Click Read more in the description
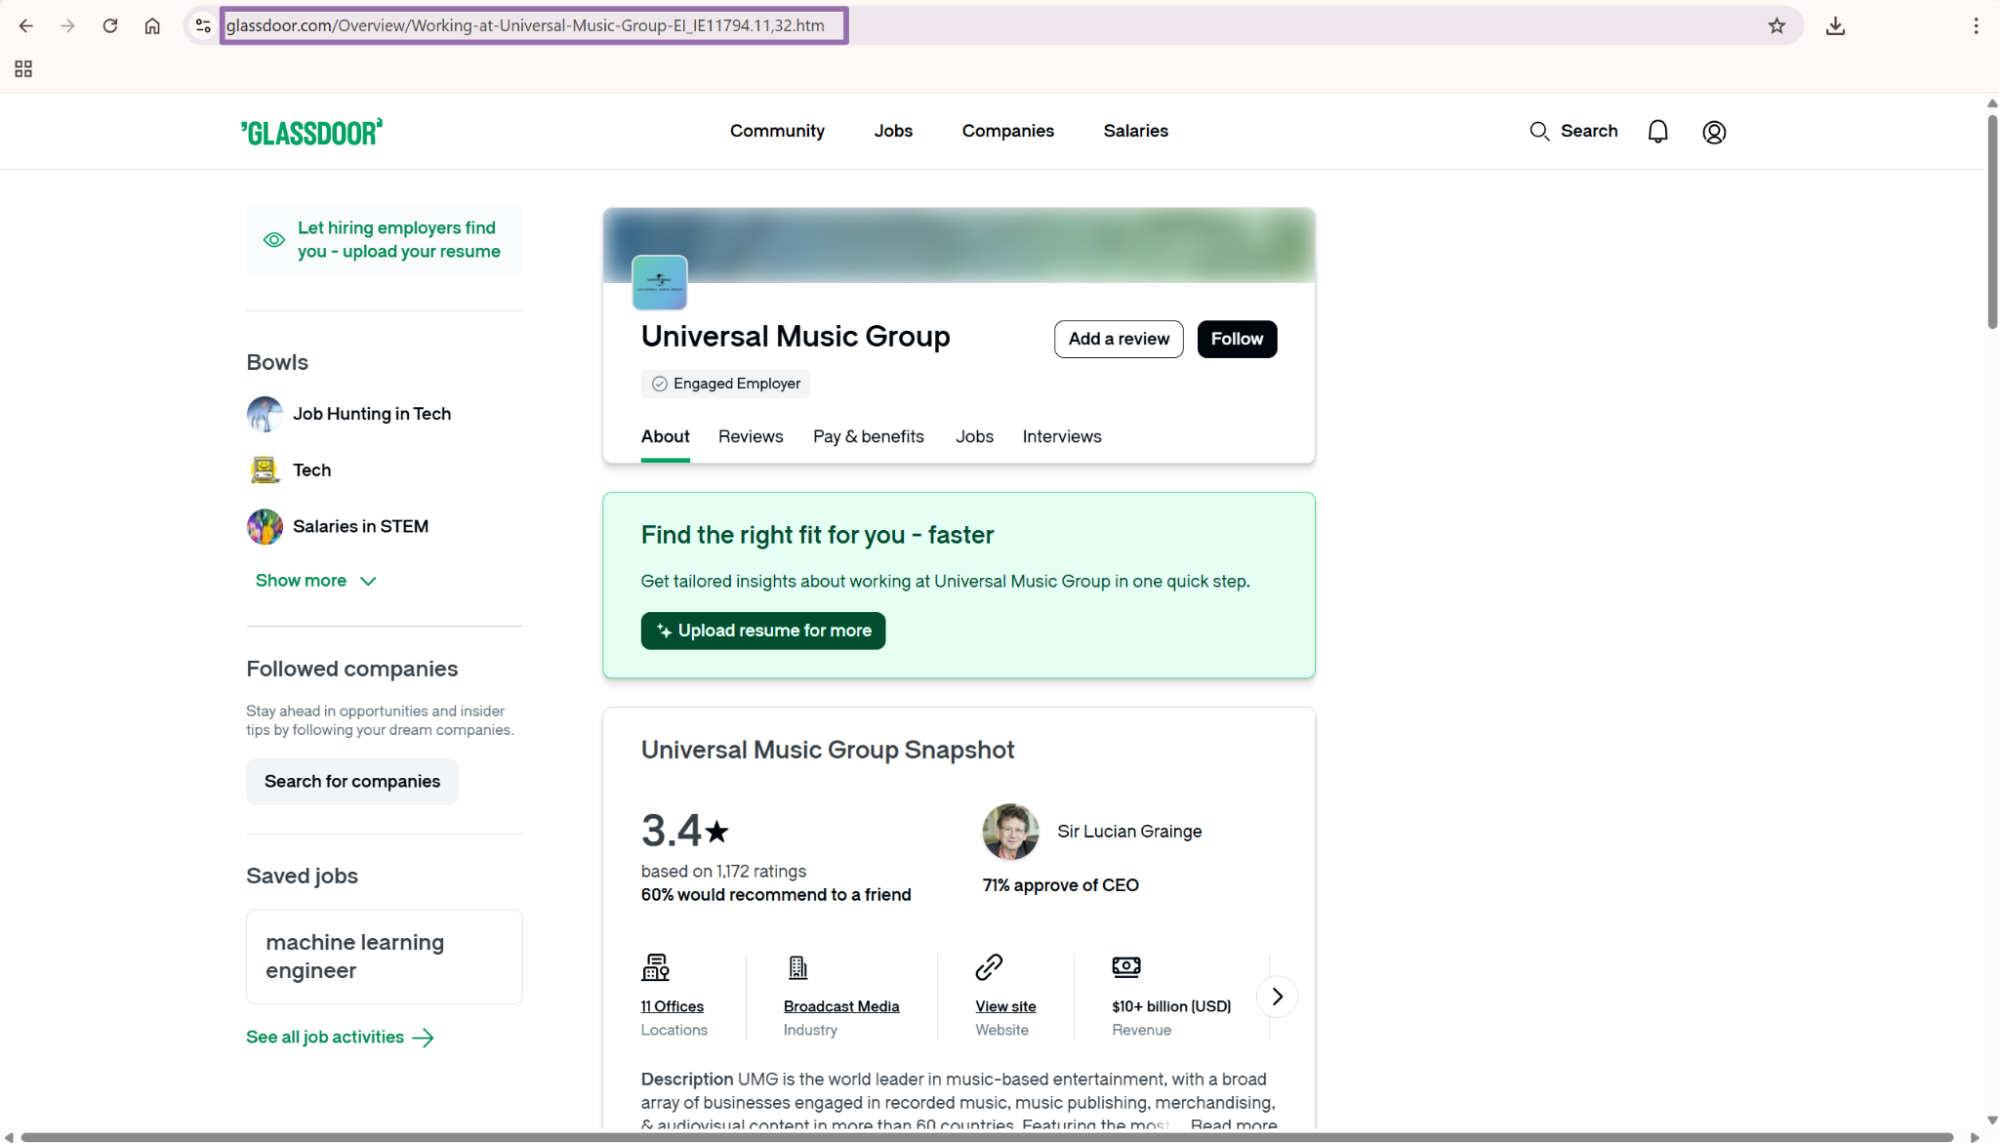 (x=1234, y=1124)
